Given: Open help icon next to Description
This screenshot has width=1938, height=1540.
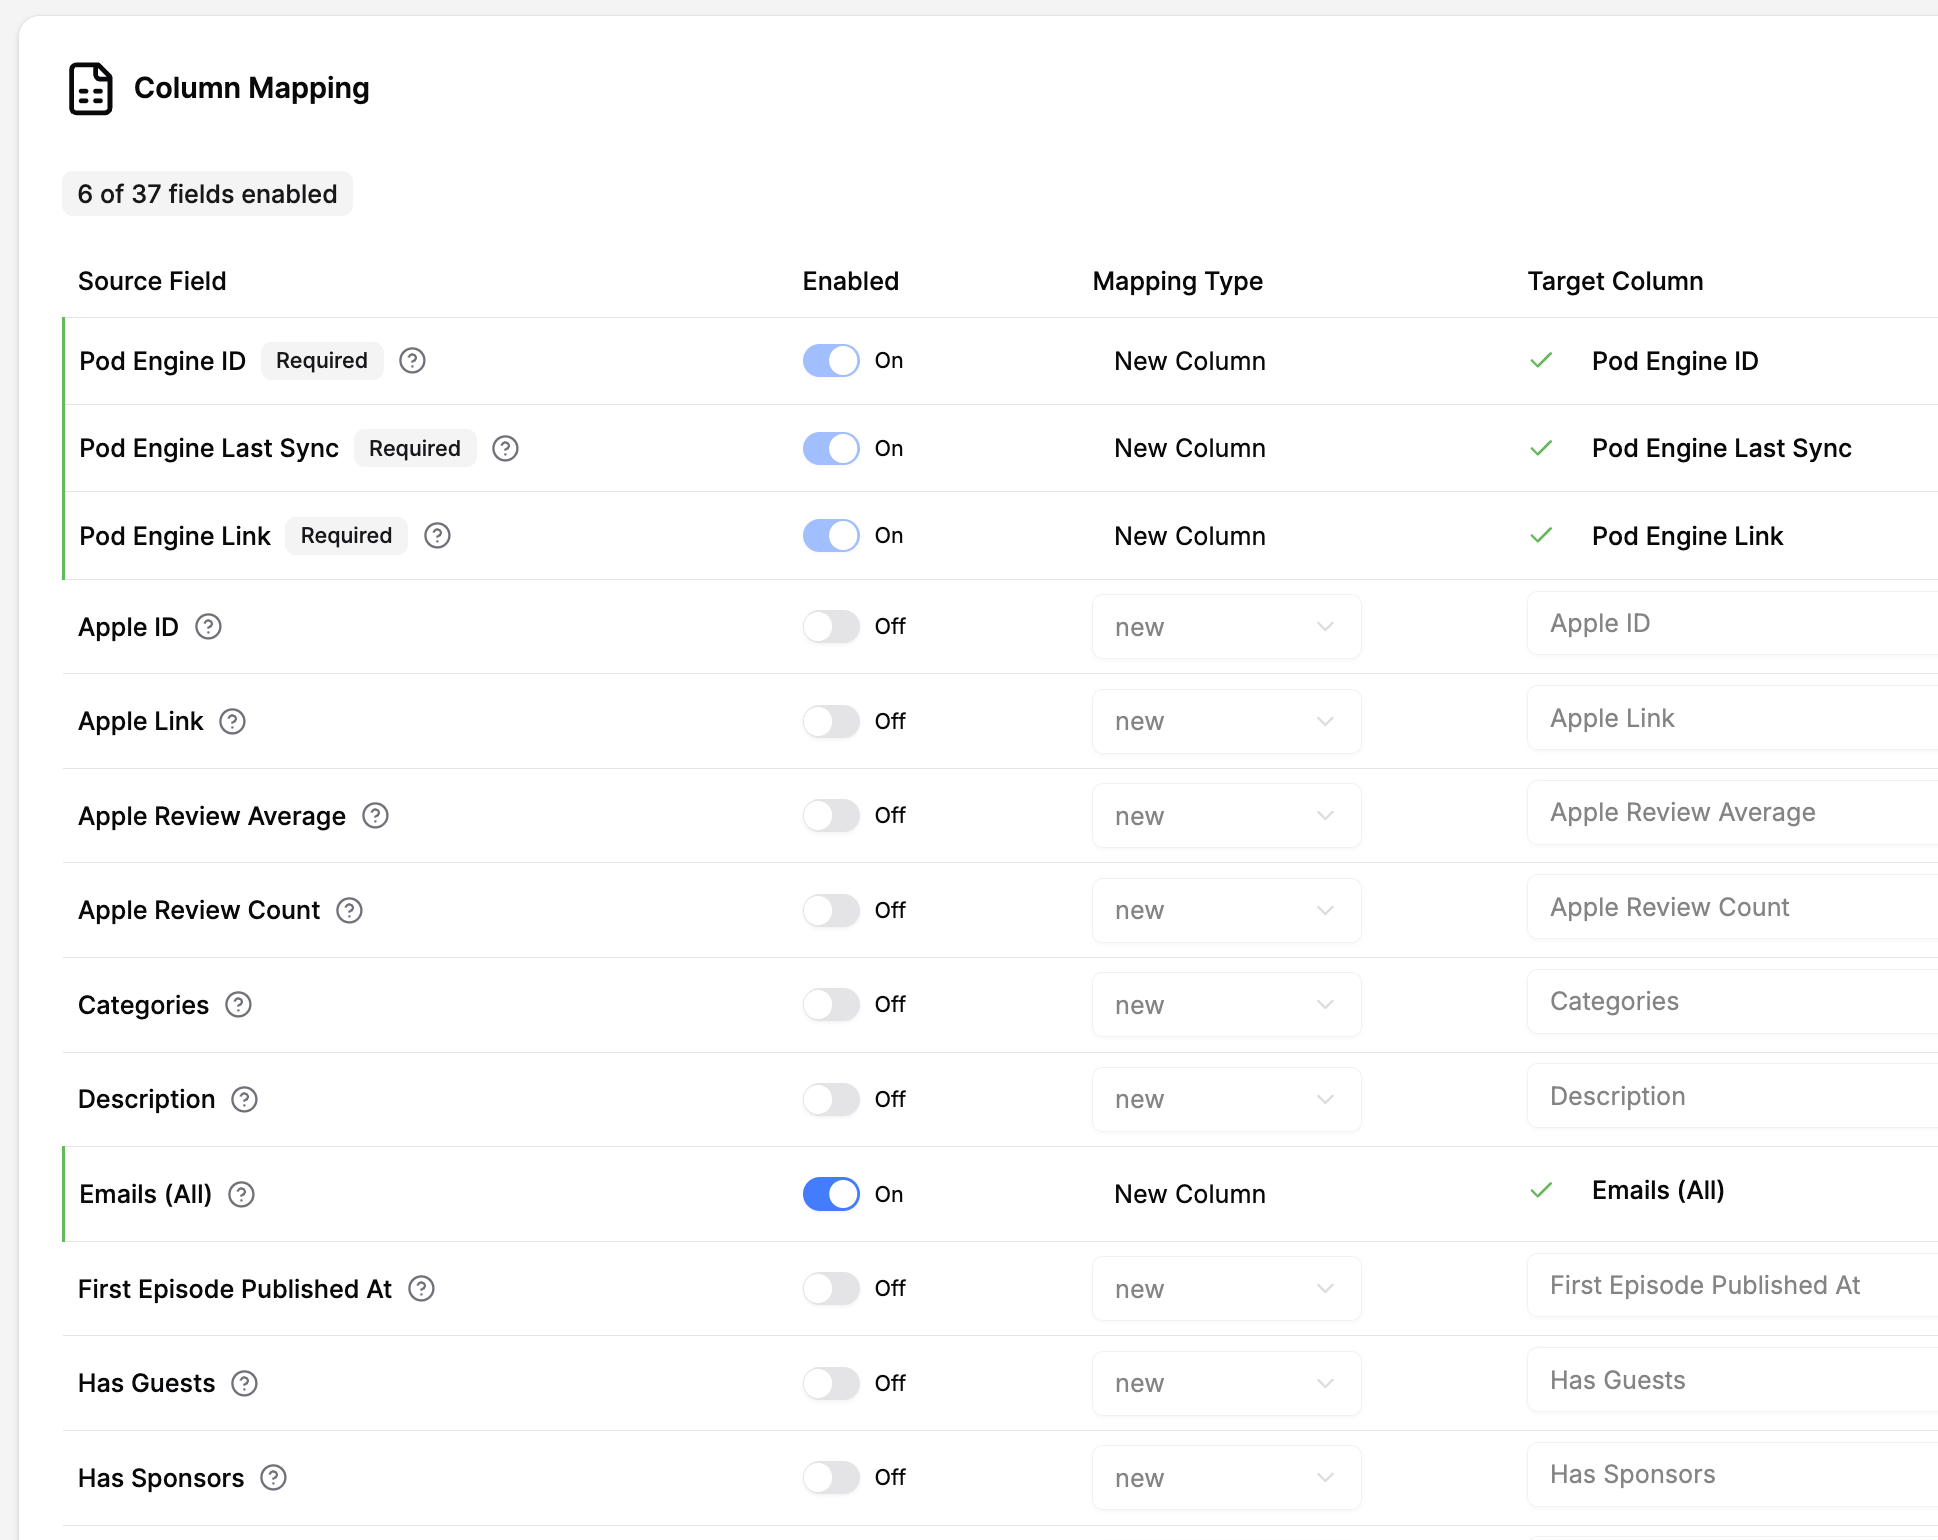Looking at the screenshot, I should click(244, 1099).
